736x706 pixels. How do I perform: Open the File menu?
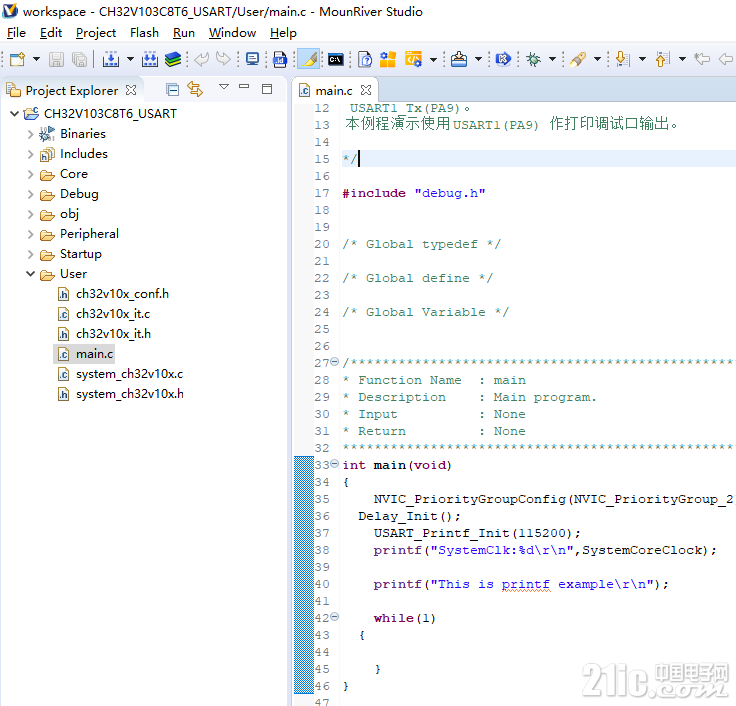pyautogui.click(x=16, y=33)
